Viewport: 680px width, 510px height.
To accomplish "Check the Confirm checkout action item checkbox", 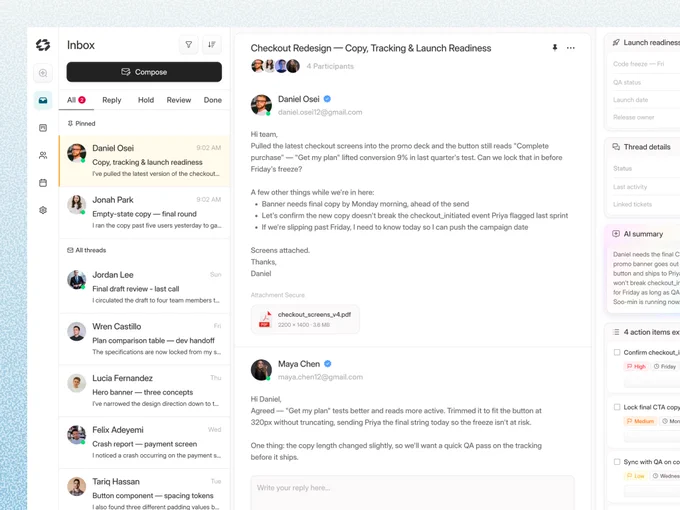I will click(617, 352).
